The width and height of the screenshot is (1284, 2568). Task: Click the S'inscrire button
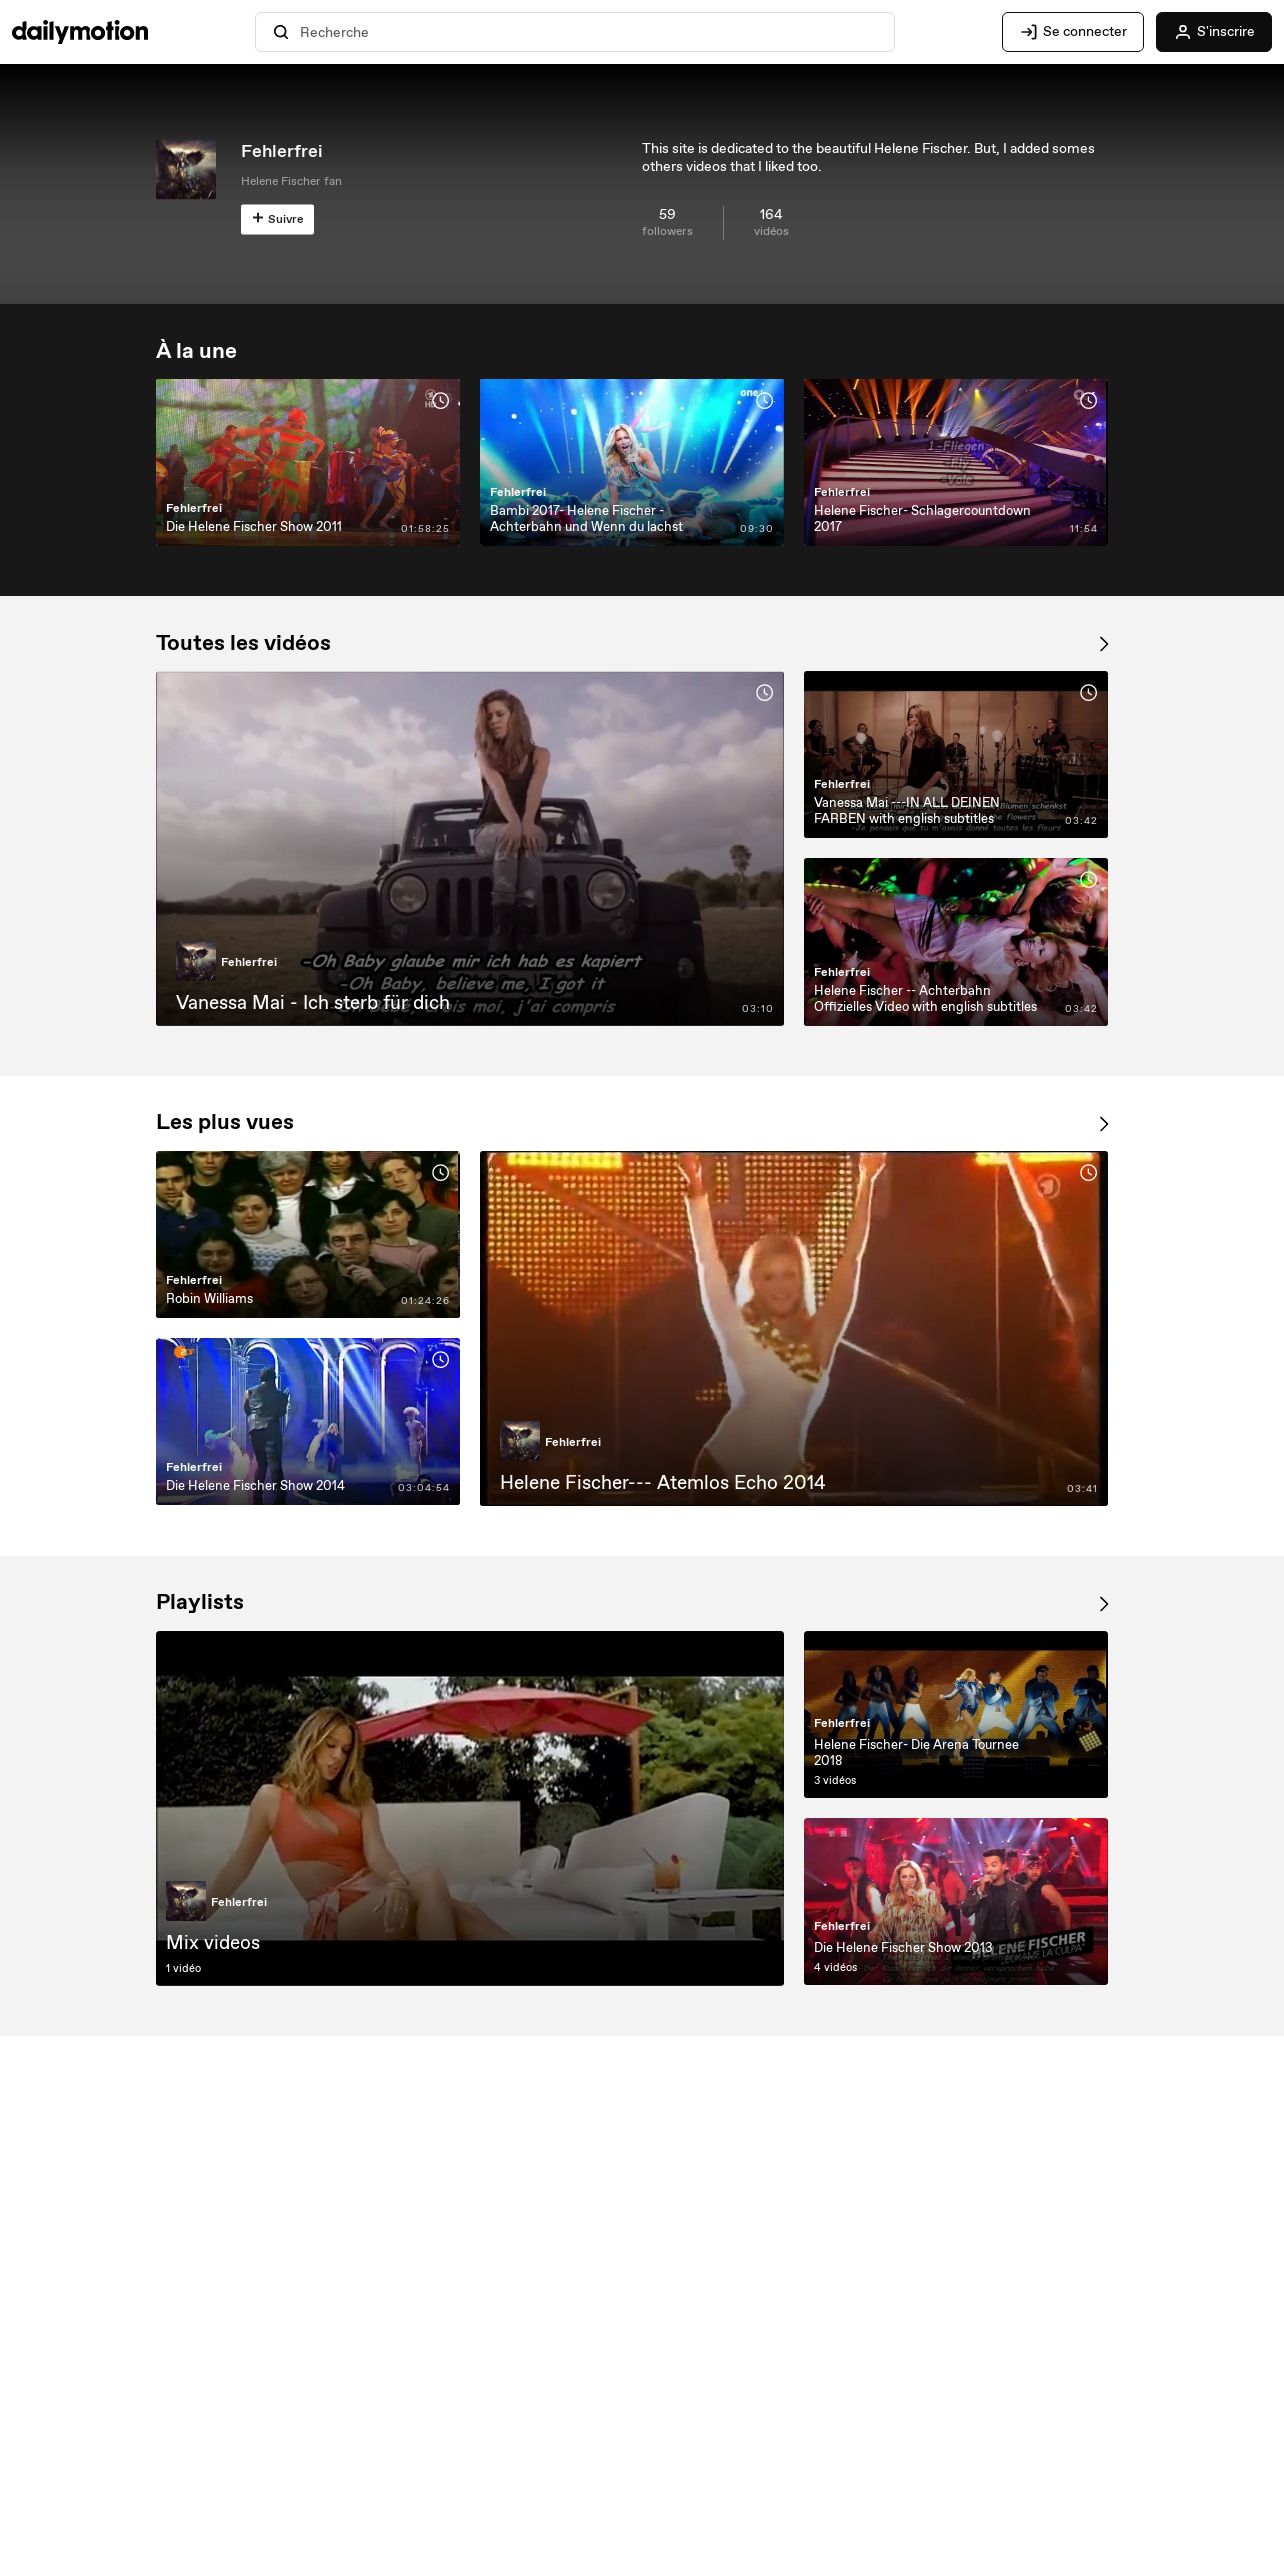[1213, 32]
